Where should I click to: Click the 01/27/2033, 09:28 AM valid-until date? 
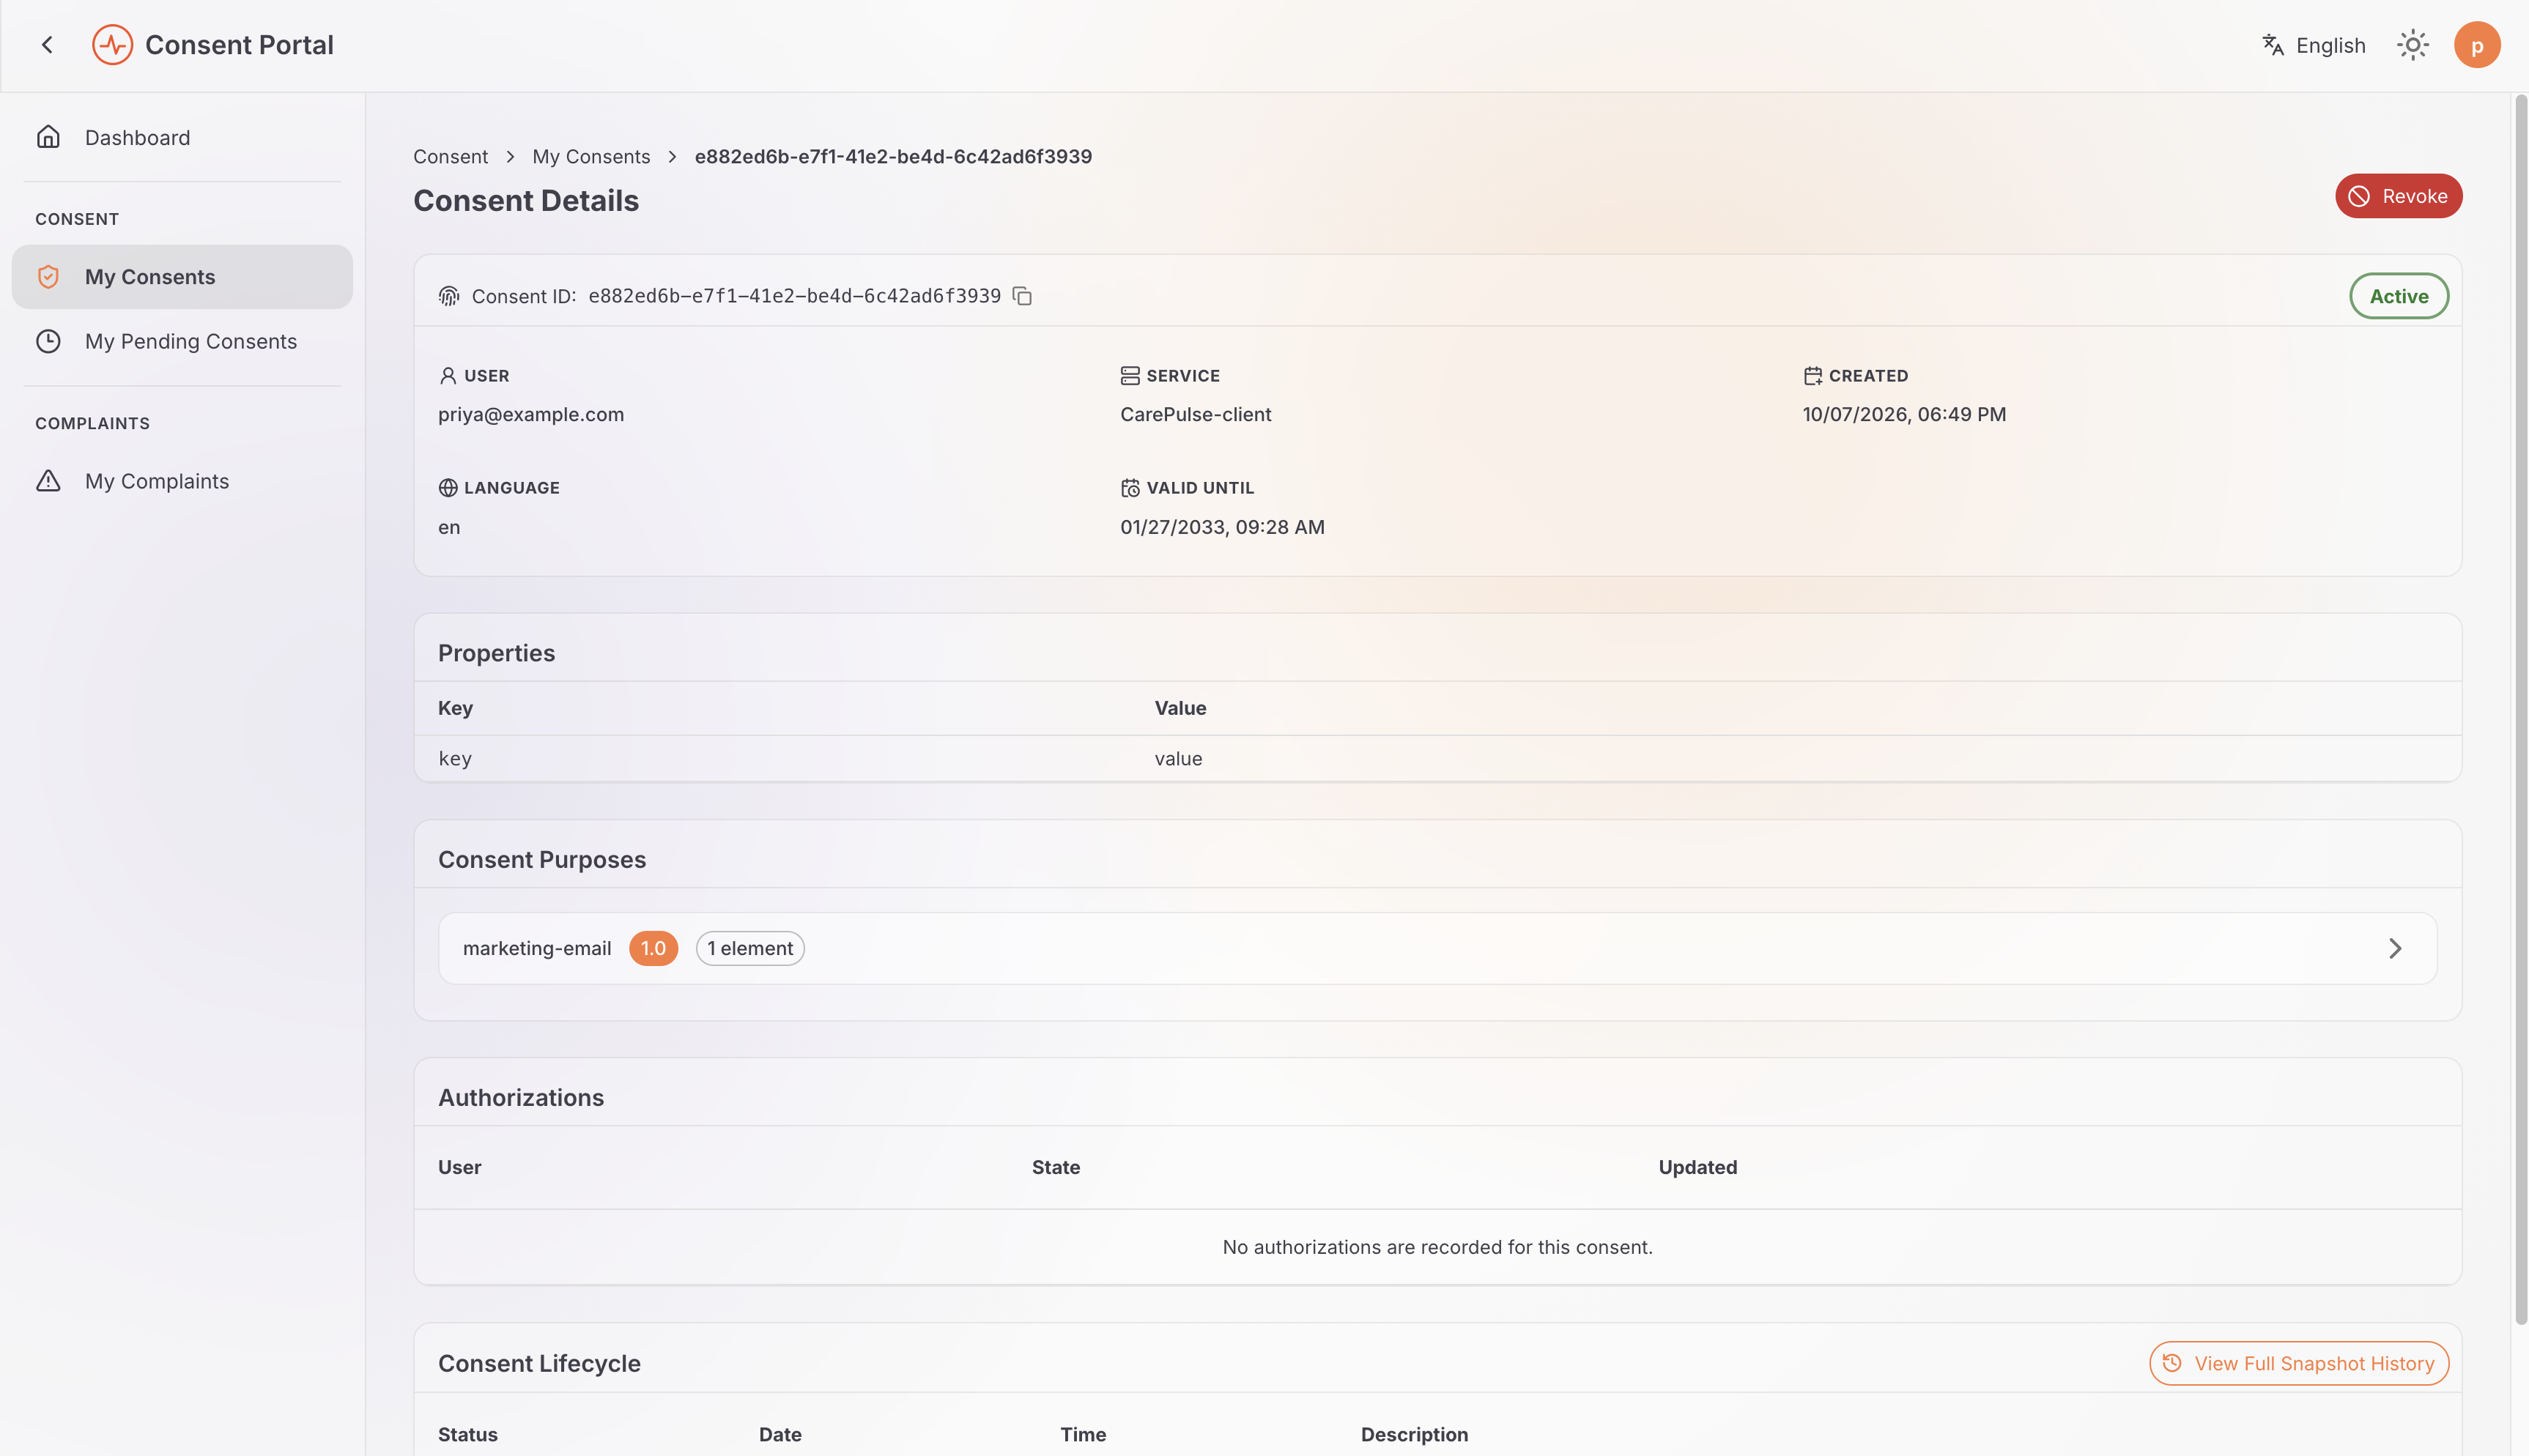pos(1222,527)
